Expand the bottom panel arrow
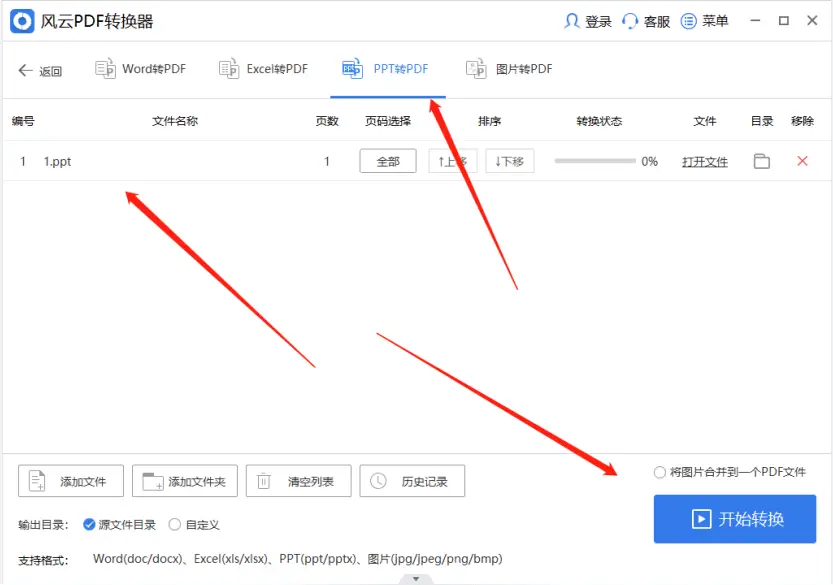 coord(416,579)
